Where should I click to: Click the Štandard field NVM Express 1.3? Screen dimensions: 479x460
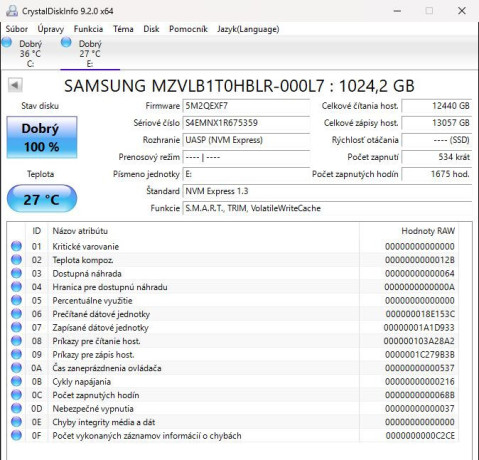327,191
